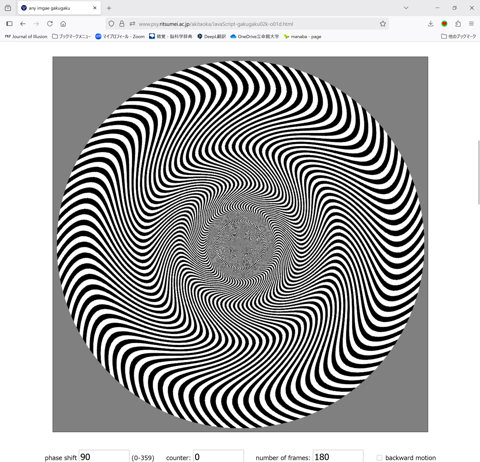Open the site permissions icon in the address bar

pyautogui.click(x=132, y=24)
